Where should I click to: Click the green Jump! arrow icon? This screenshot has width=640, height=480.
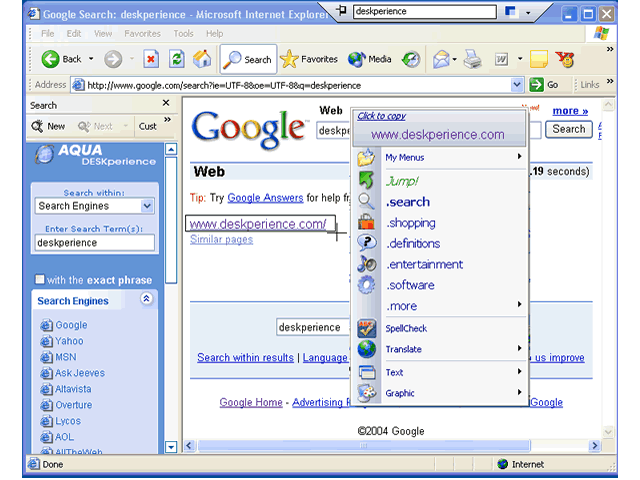(x=366, y=180)
